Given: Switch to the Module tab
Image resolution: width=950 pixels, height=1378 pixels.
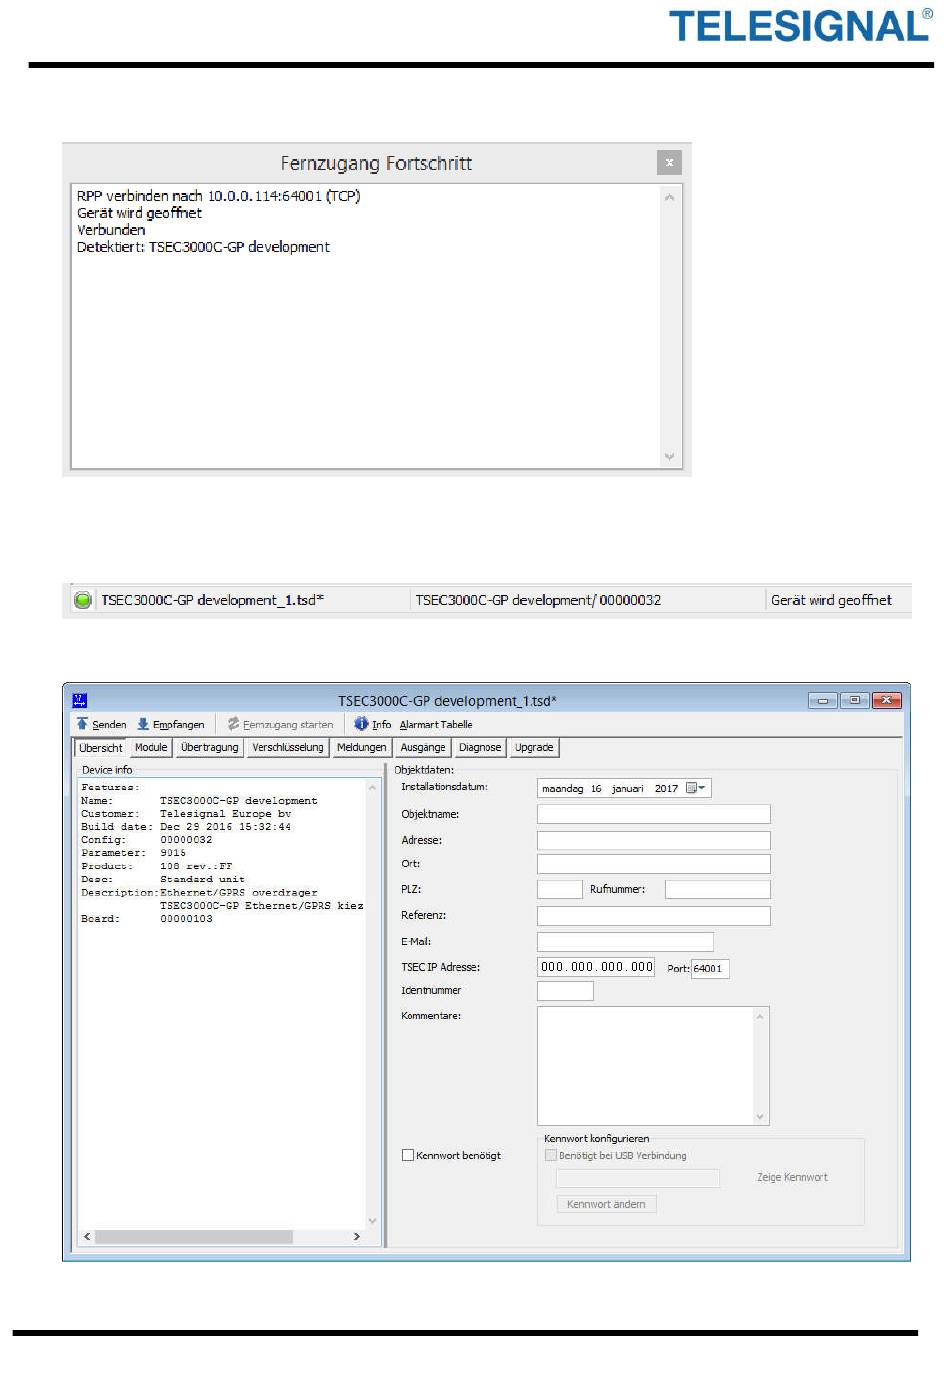Looking at the screenshot, I should pos(151,748).
